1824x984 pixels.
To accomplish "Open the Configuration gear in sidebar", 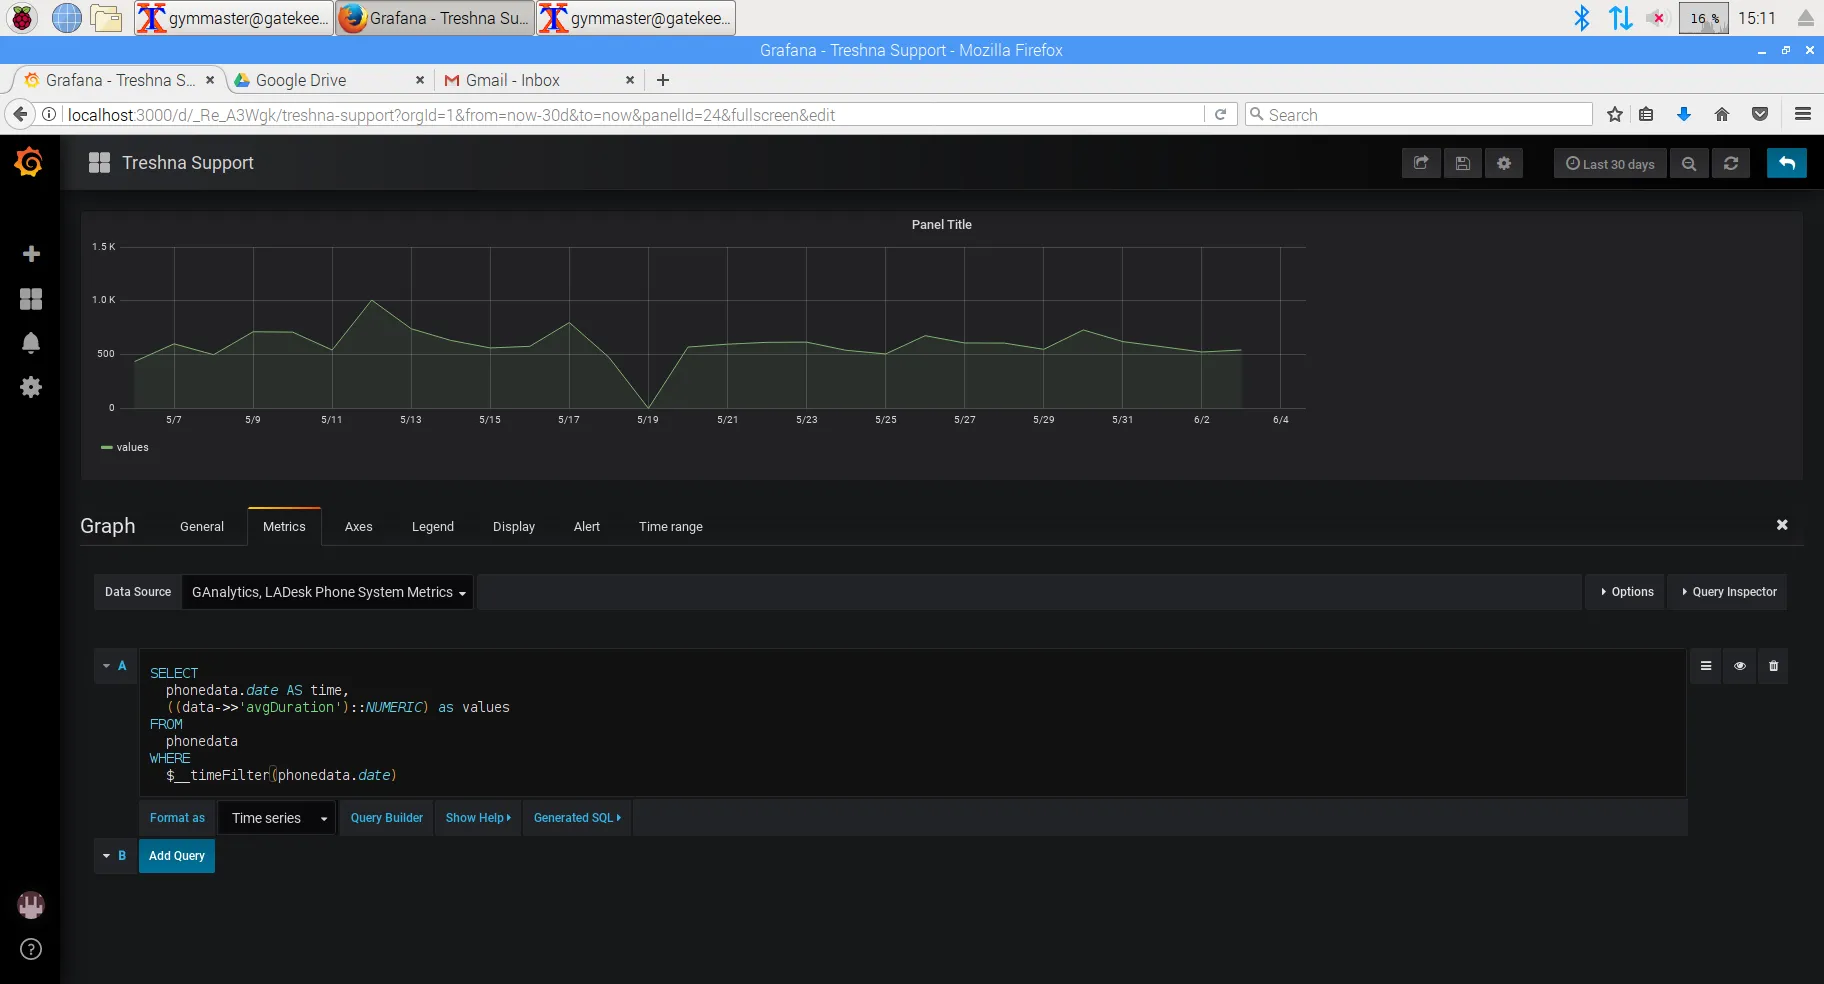I will 31,387.
